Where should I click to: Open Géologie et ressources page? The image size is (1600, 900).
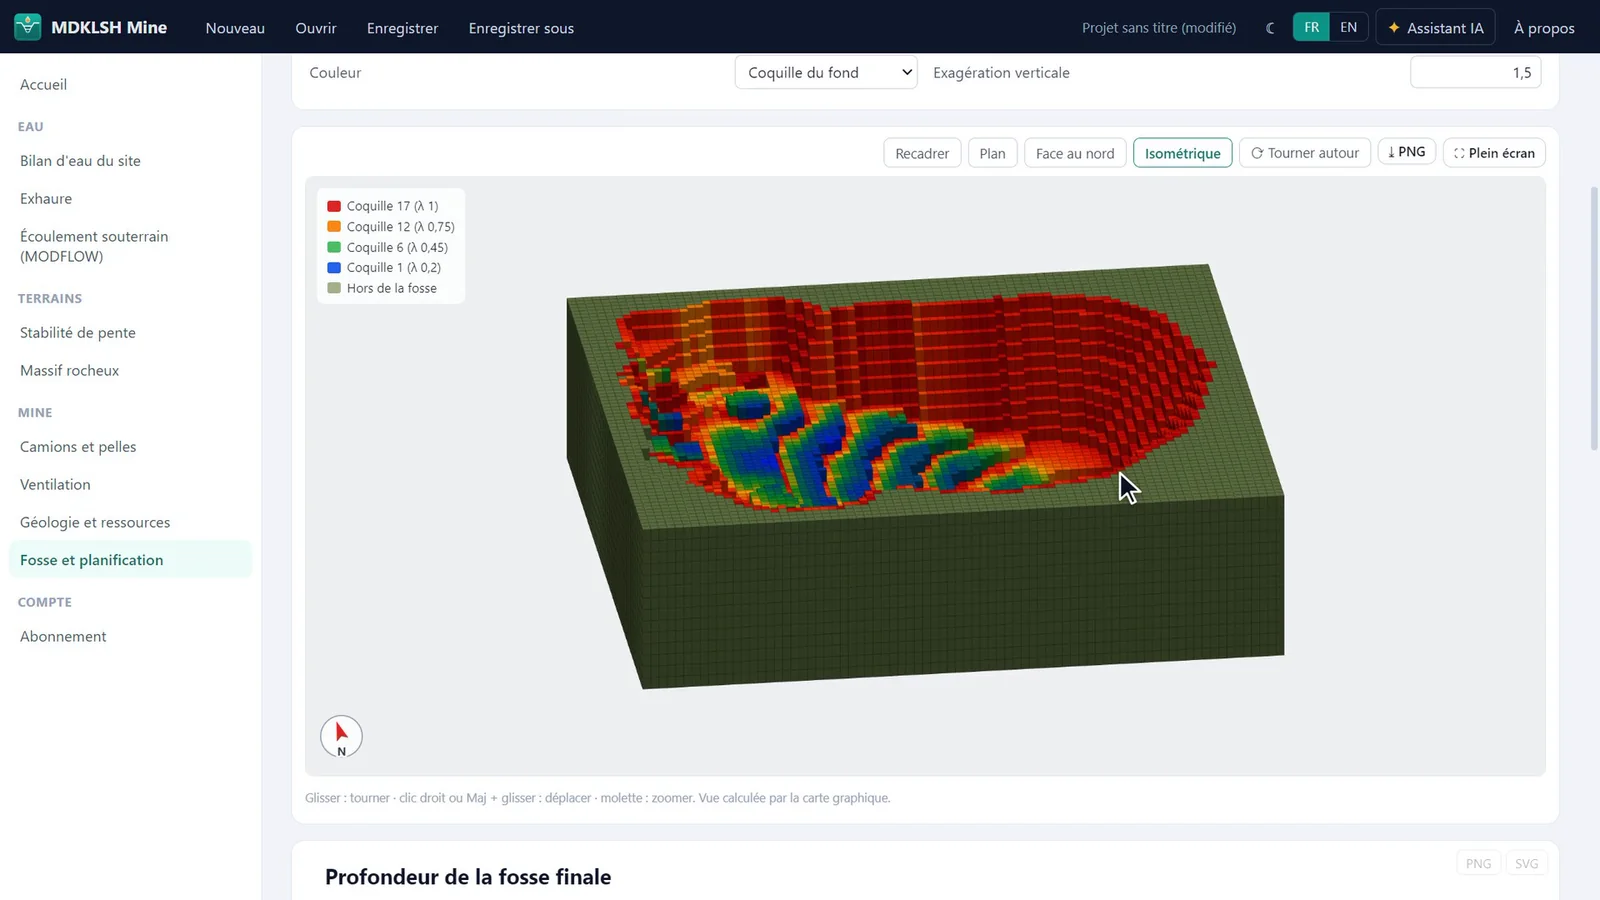[130, 522]
